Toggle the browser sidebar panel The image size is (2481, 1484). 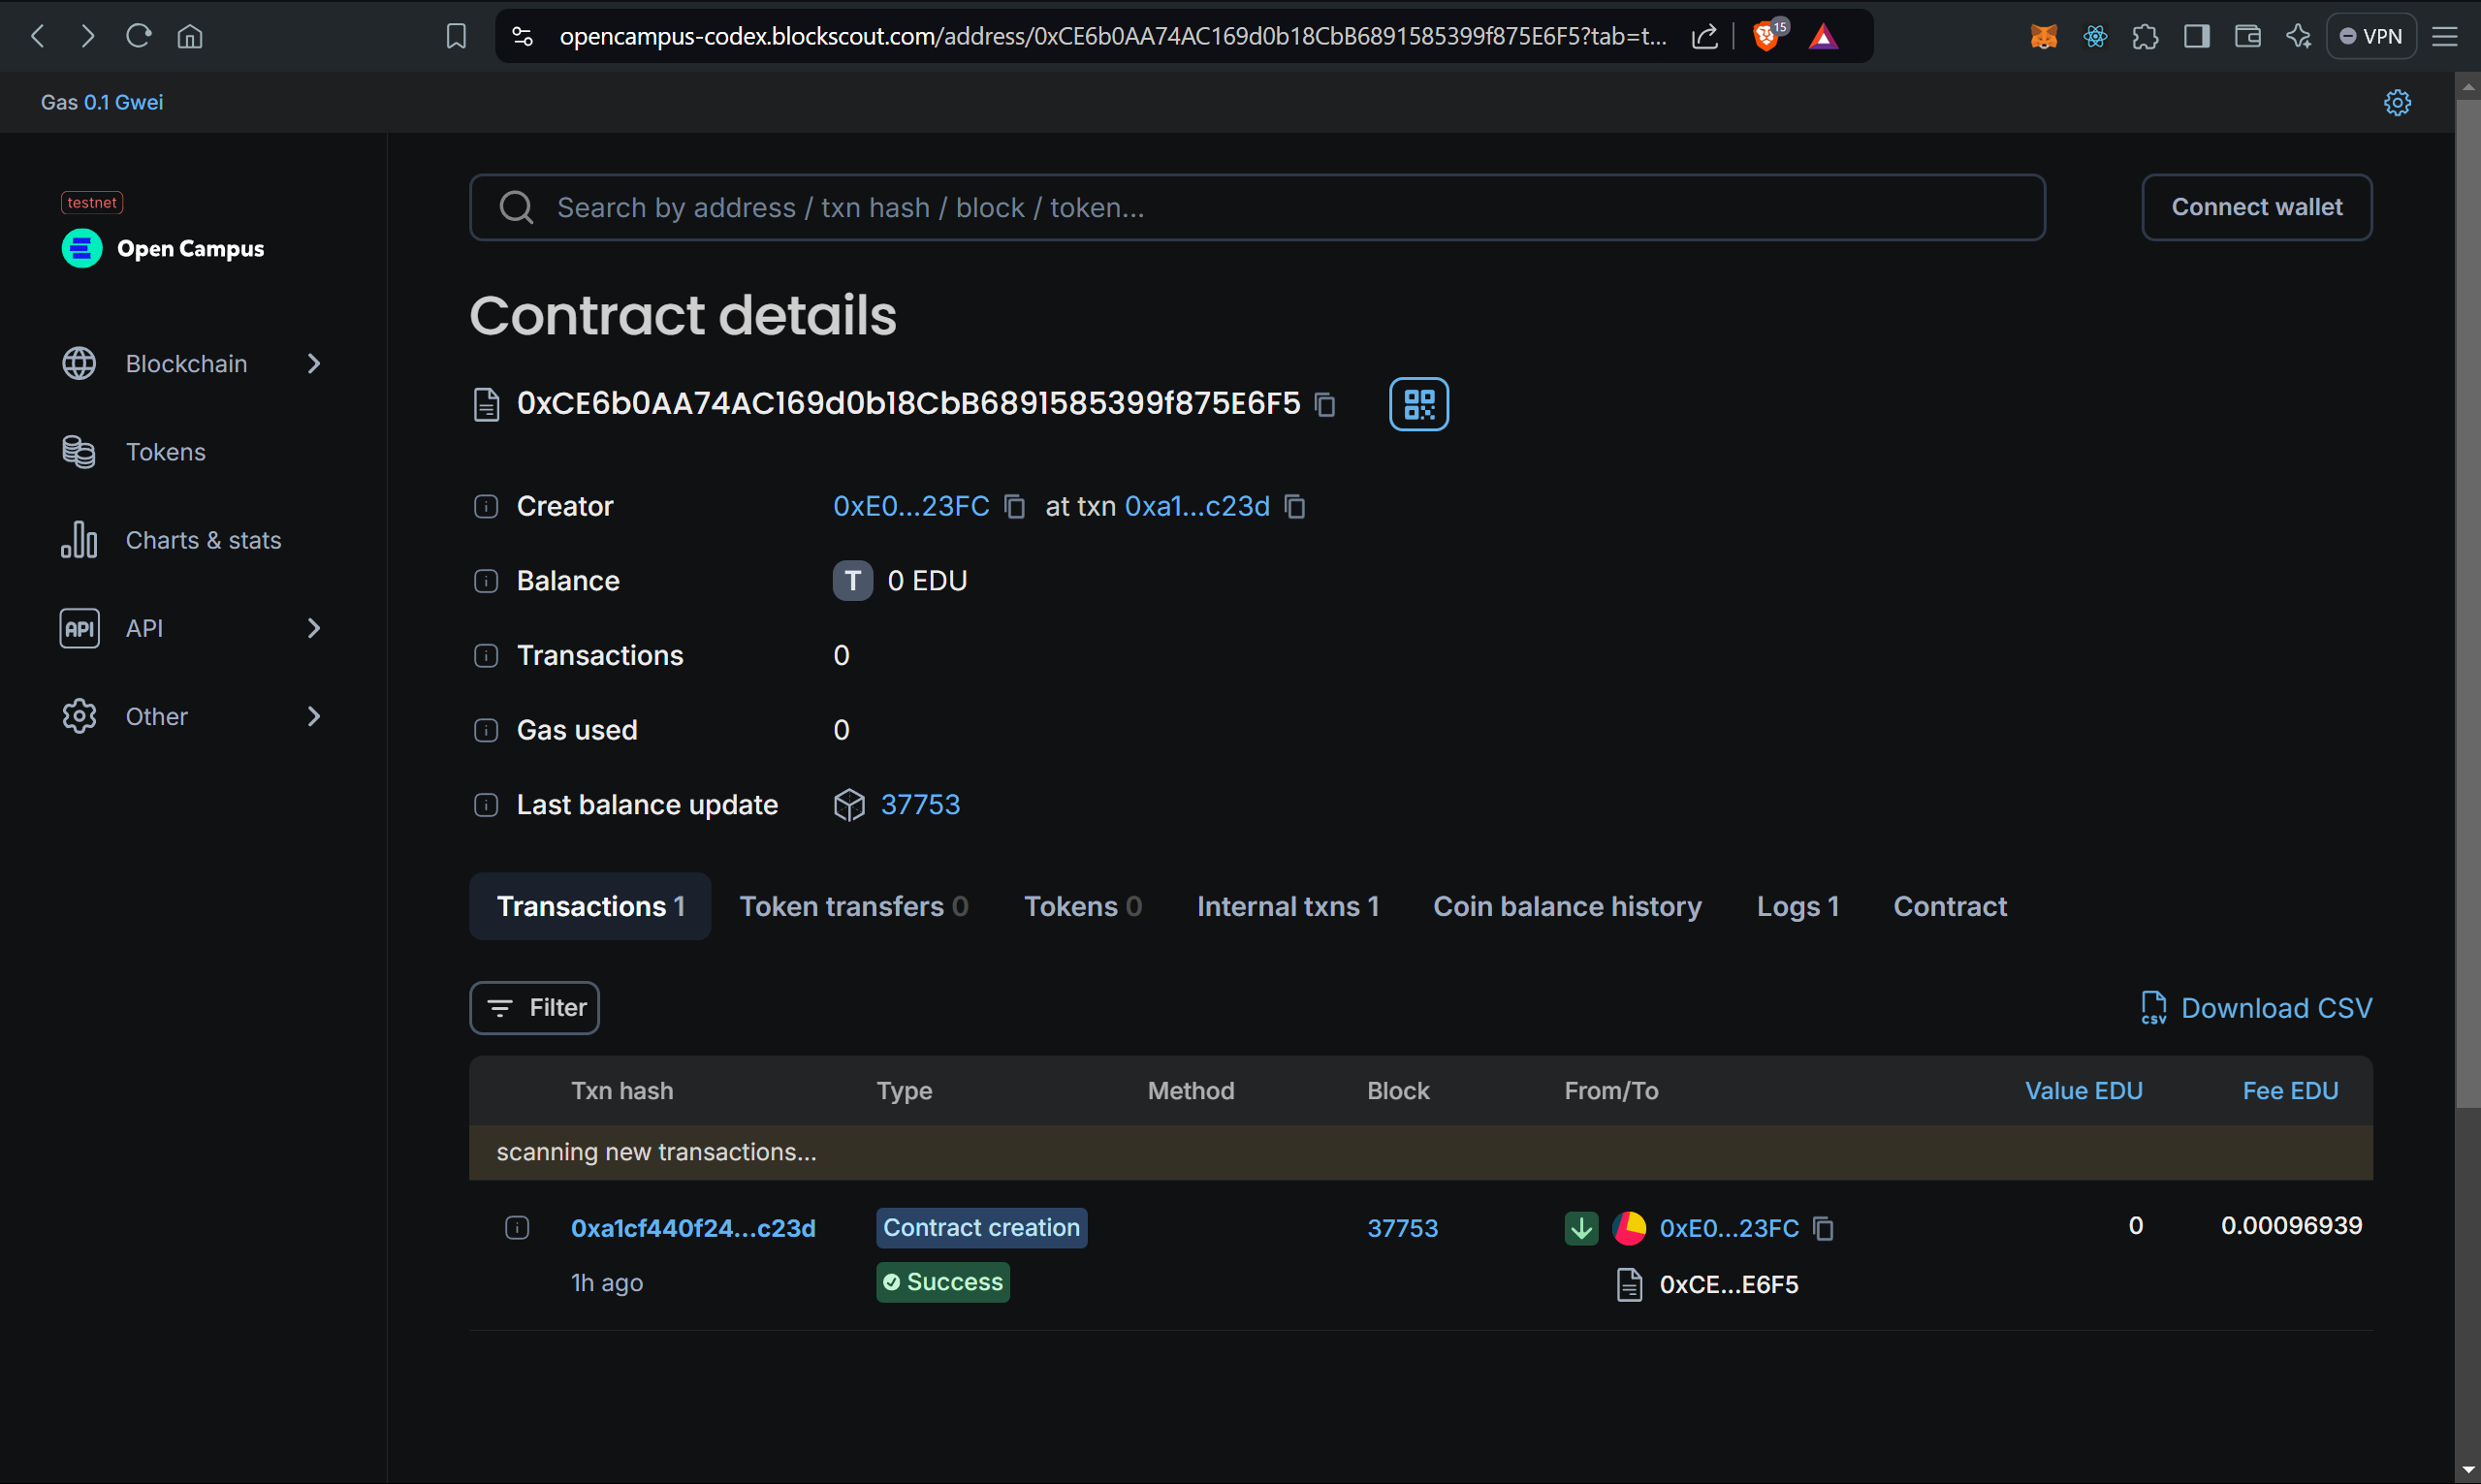point(2196,37)
